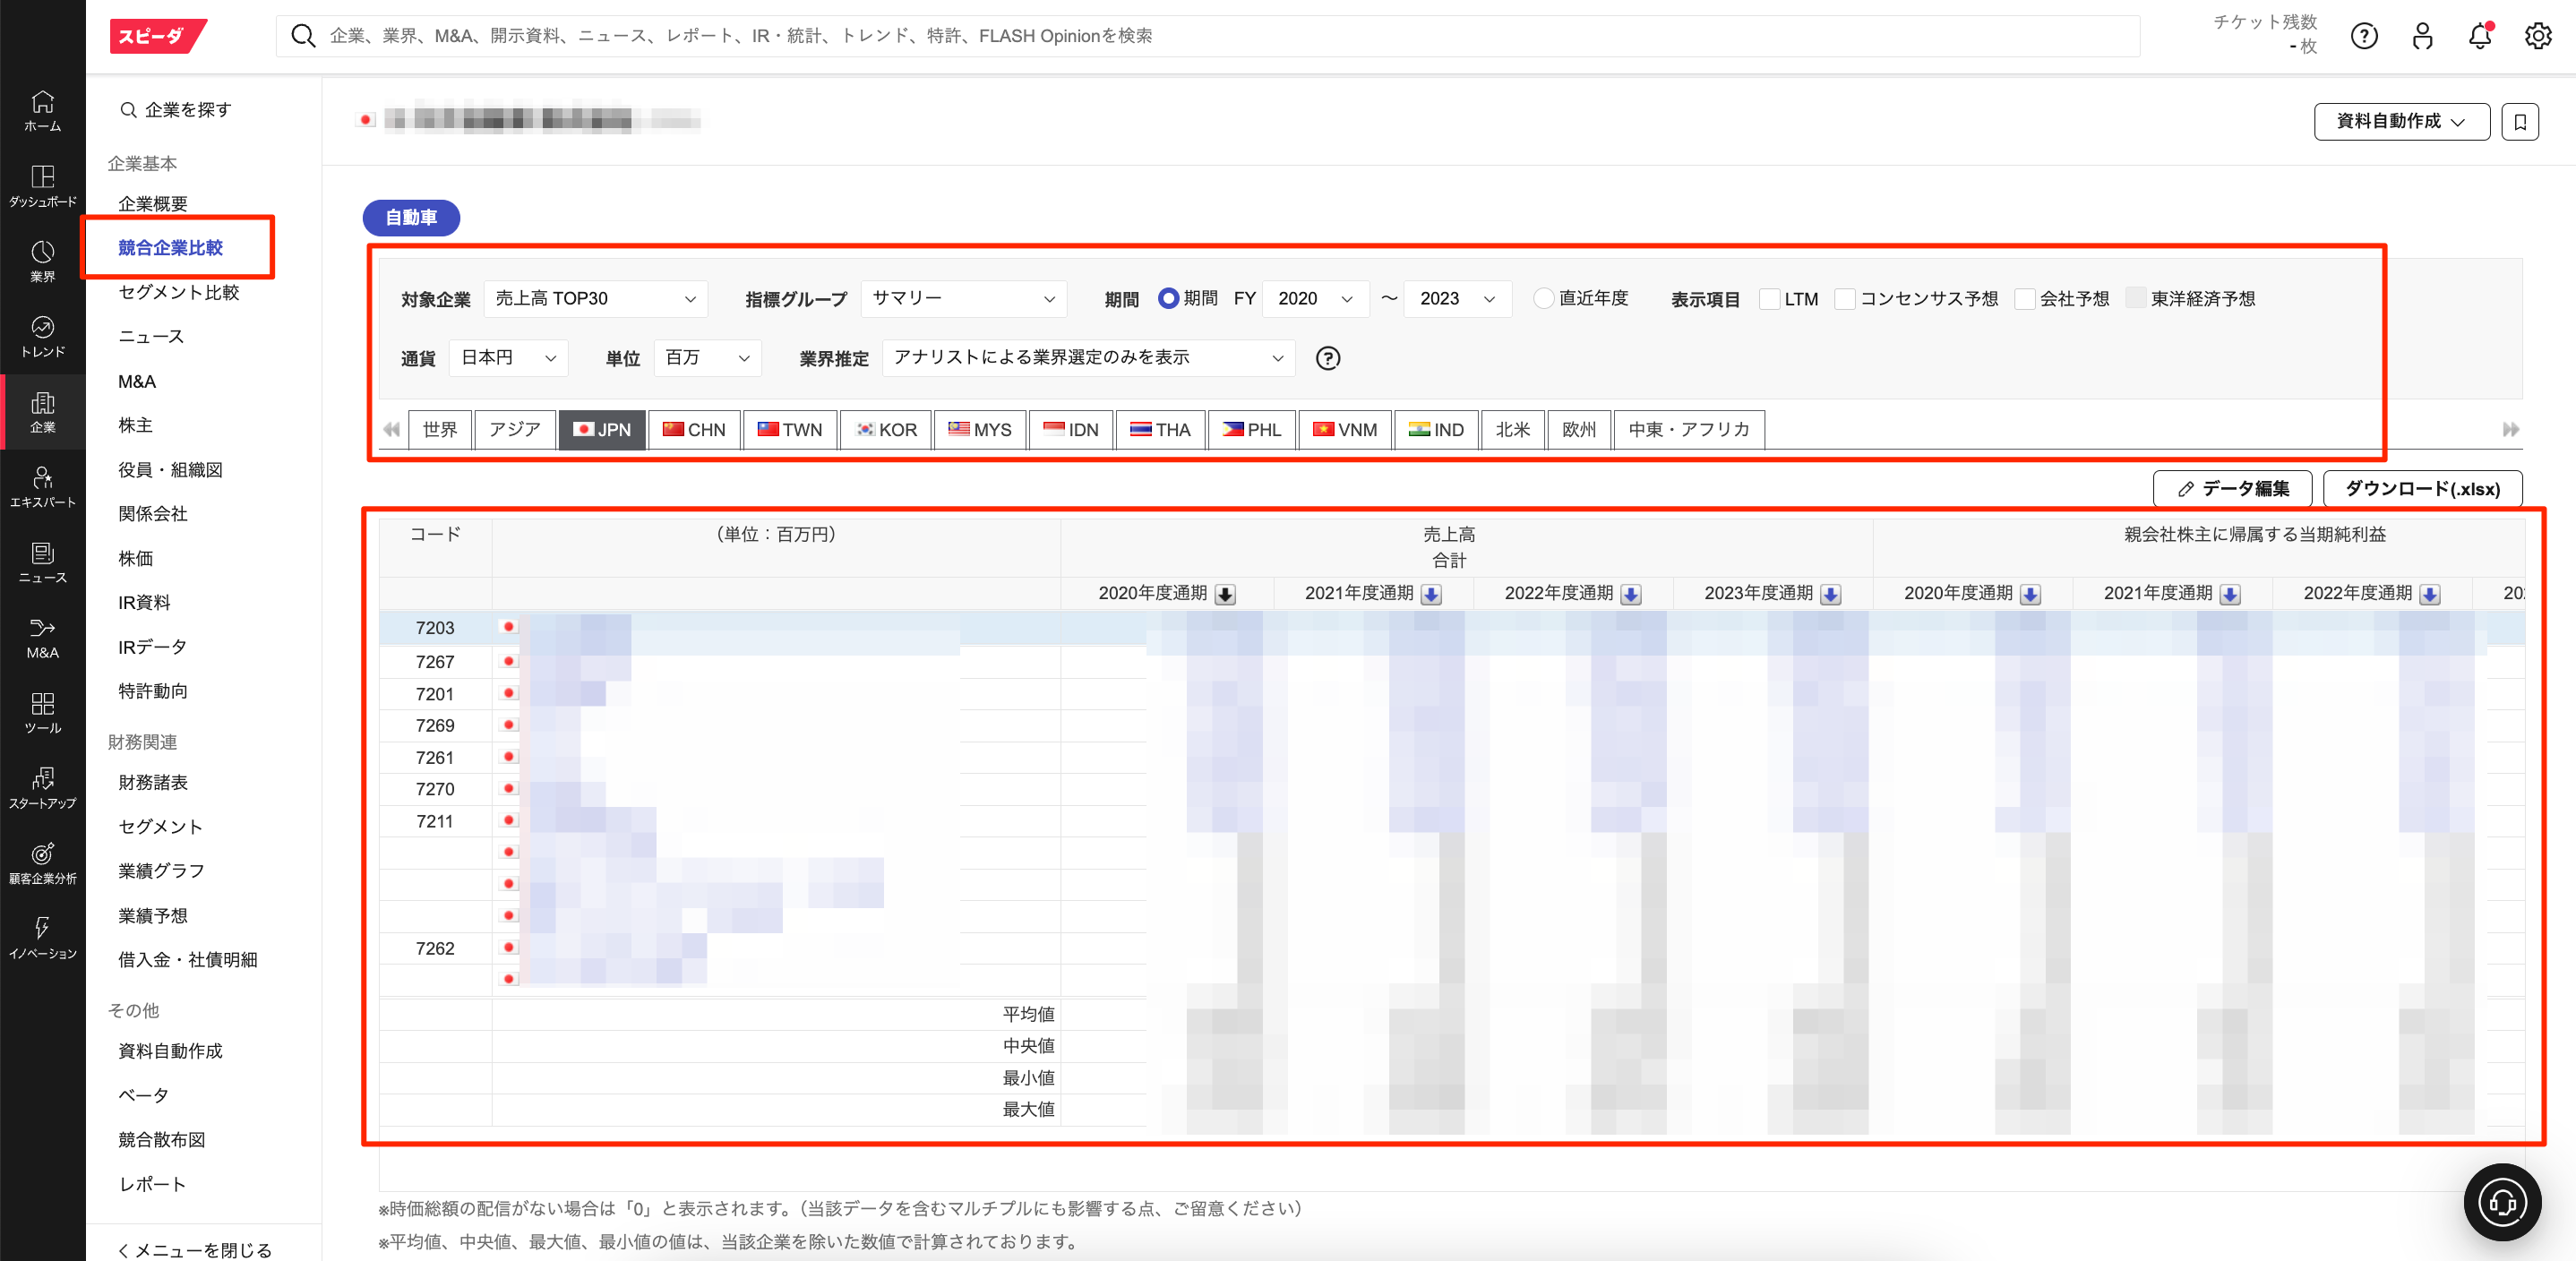This screenshot has height=1261, width=2576.
Task: Open the 通貨 日本円 dropdown
Action: 508,358
